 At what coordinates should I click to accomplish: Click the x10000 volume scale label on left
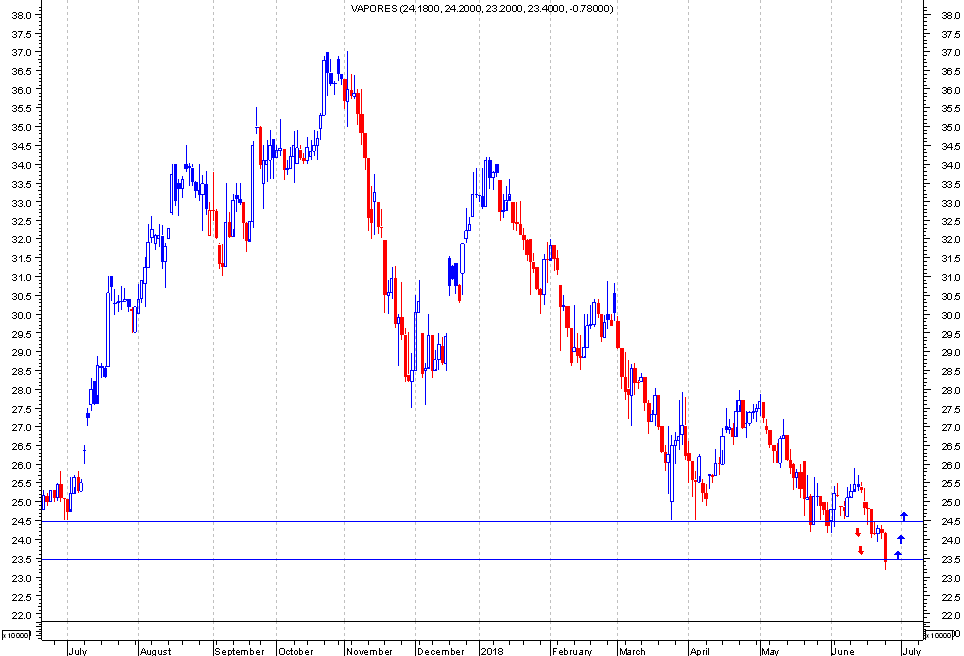coord(16,635)
